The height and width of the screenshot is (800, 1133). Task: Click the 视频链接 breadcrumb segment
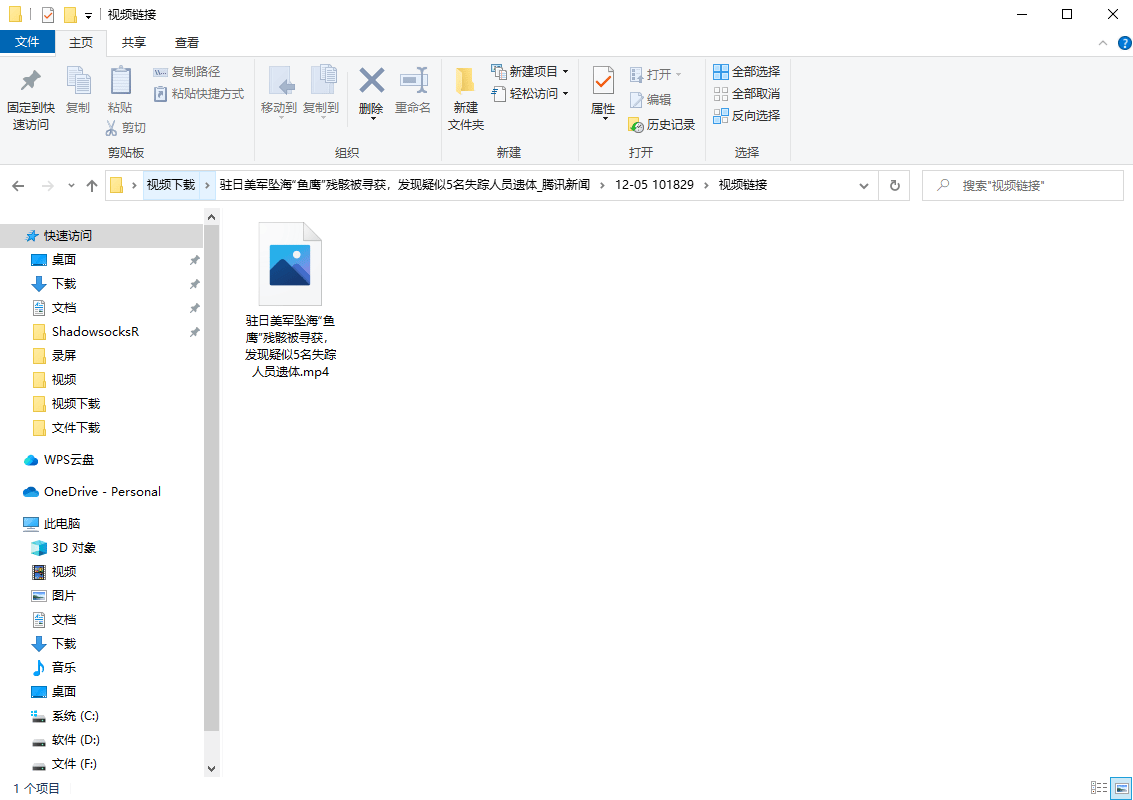click(x=743, y=185)
